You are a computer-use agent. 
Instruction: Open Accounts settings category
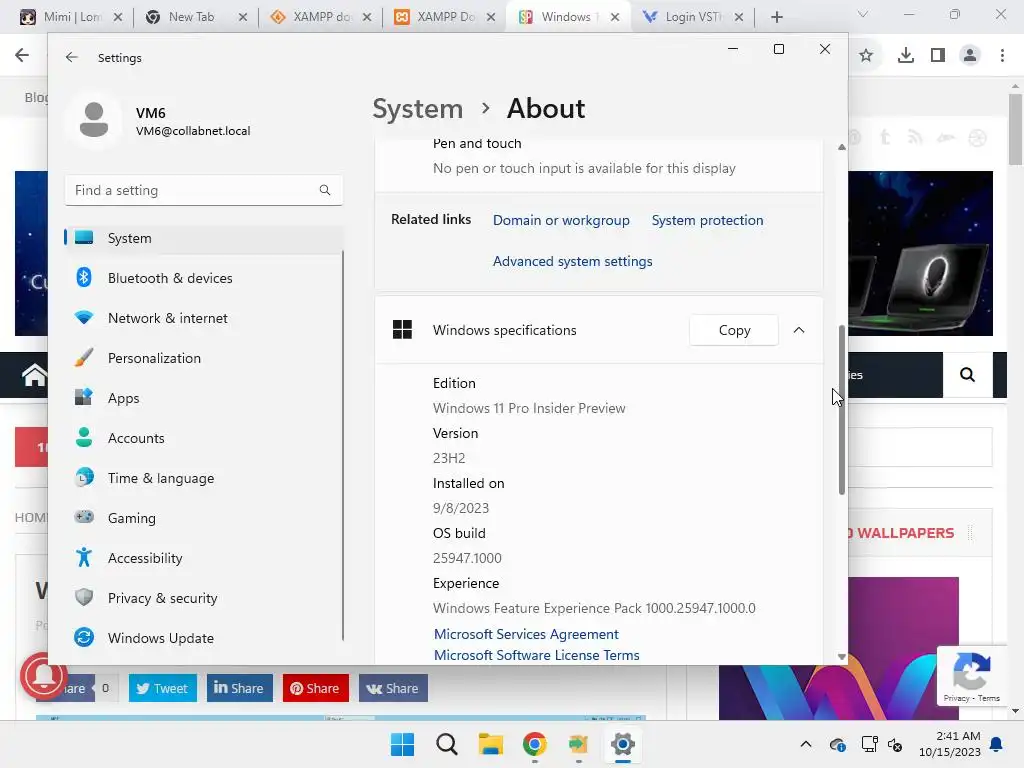click(x=203, y=438)
